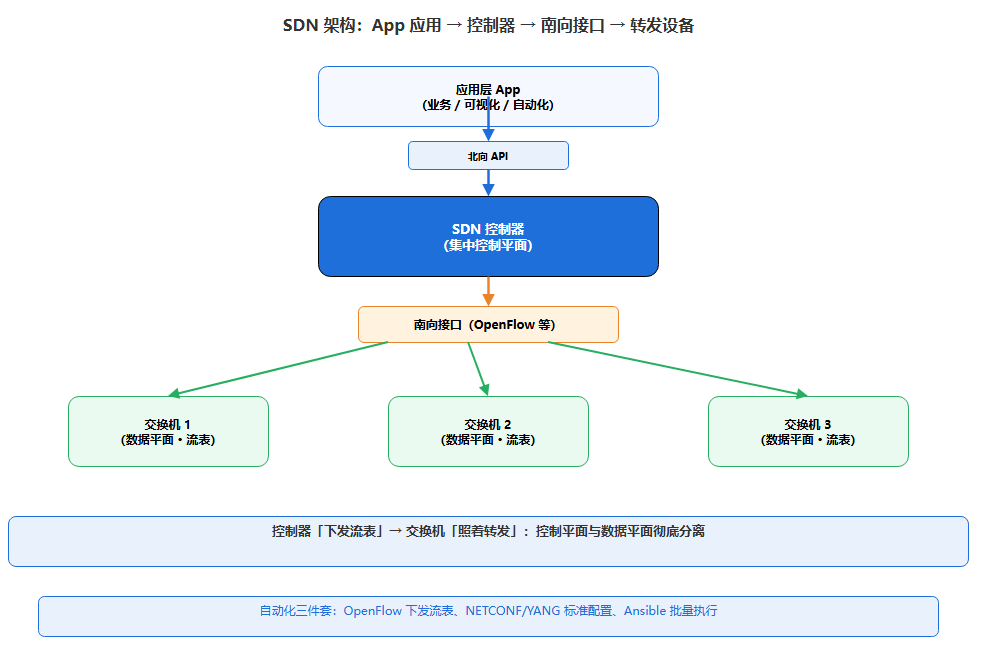Click the 南向接口 (OpenFlow 等) box
Viewport: 985px width, 653px height.
pos(488,324)
